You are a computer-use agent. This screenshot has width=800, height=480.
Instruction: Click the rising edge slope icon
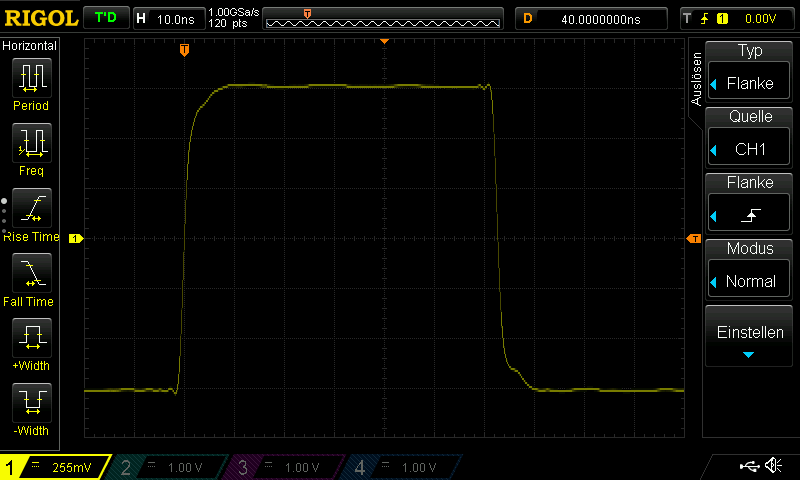pyautogui.click(x=751, y=215)
